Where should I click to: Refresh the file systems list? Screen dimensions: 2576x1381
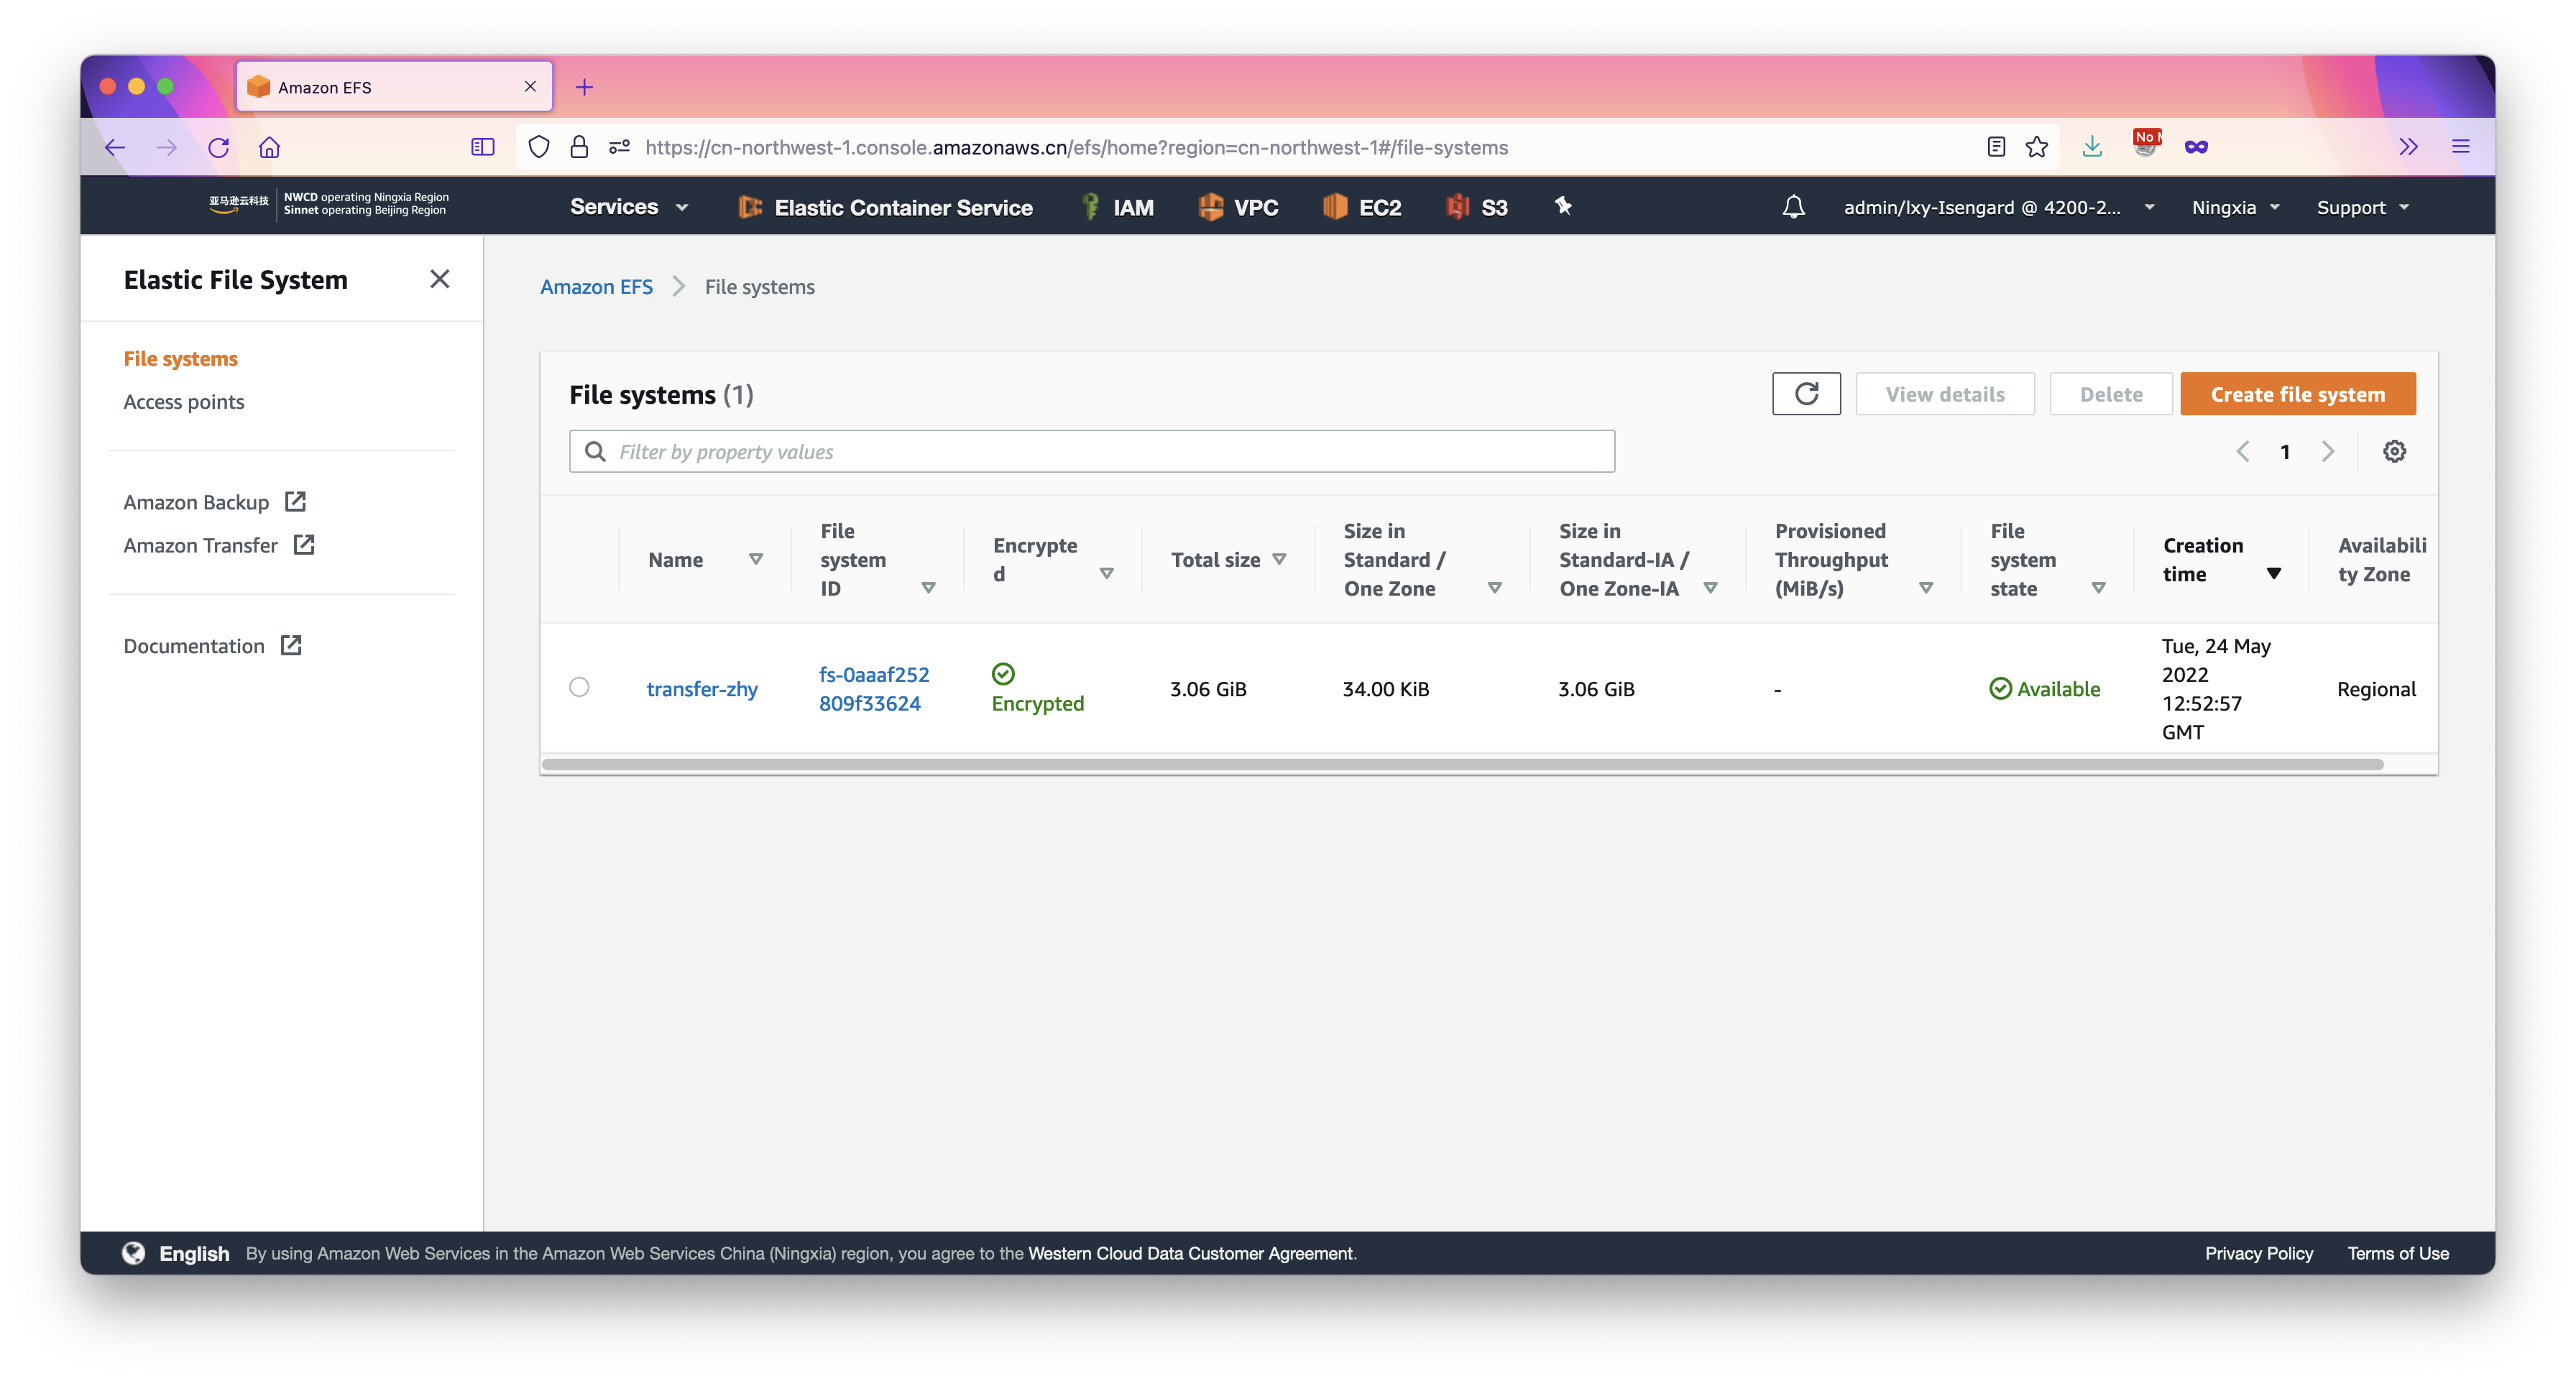(x=1806, y=394)
